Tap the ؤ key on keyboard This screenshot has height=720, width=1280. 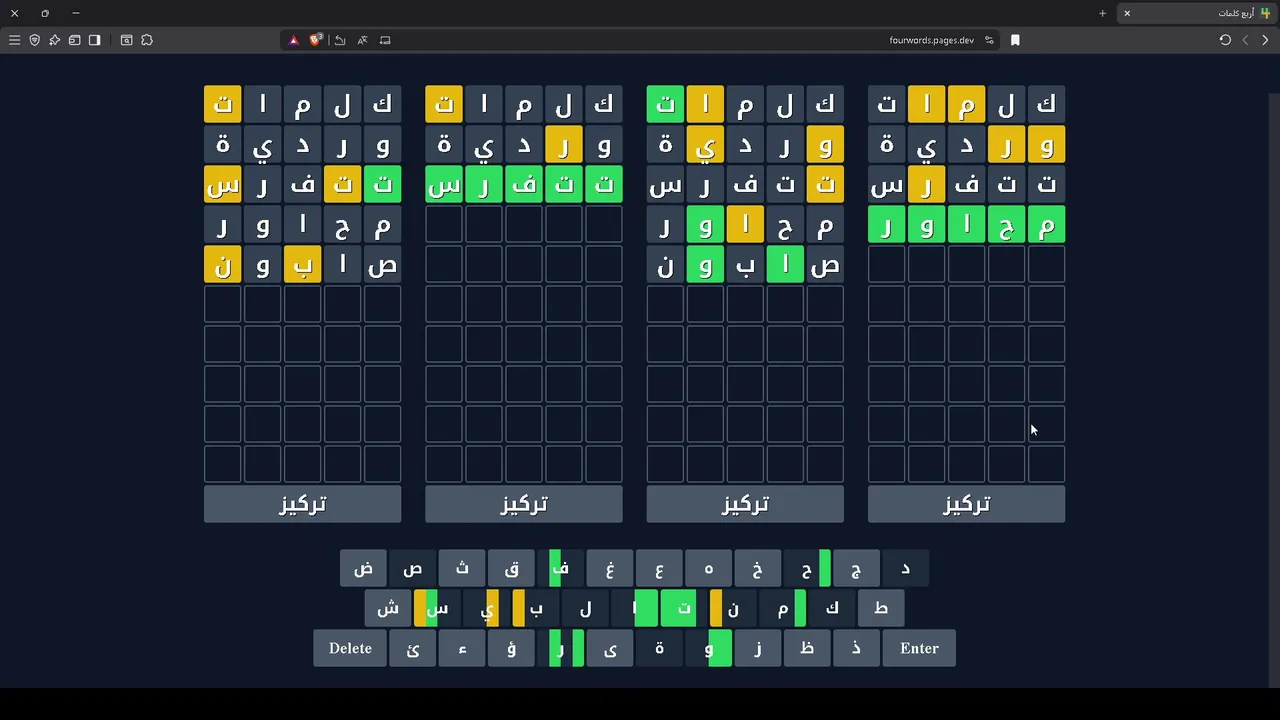(x=511, y=648)
